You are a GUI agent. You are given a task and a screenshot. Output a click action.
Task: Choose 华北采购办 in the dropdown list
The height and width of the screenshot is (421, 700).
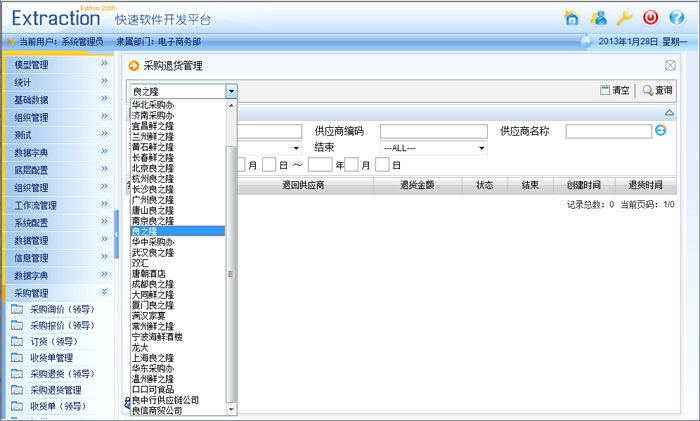click(x=153, y=104)
